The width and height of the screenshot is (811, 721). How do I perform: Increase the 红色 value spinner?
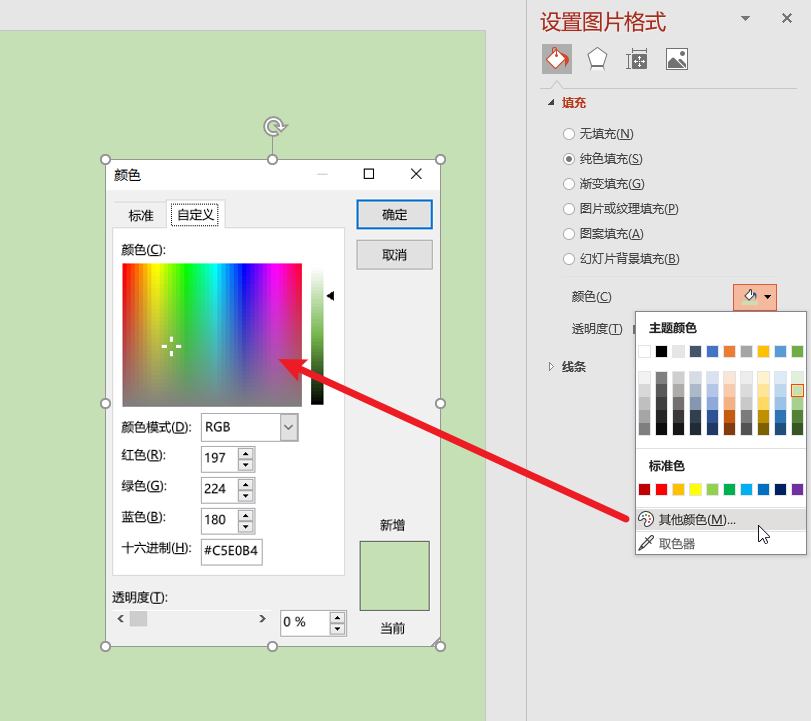246,454
